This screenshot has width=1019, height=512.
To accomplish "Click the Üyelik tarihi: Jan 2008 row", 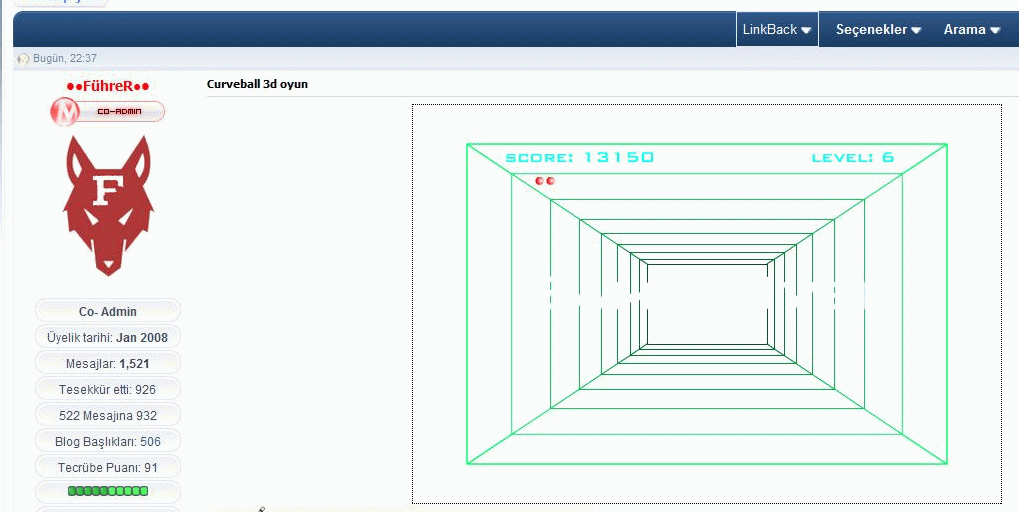I will pyautogui.click(x=107, y=338).
